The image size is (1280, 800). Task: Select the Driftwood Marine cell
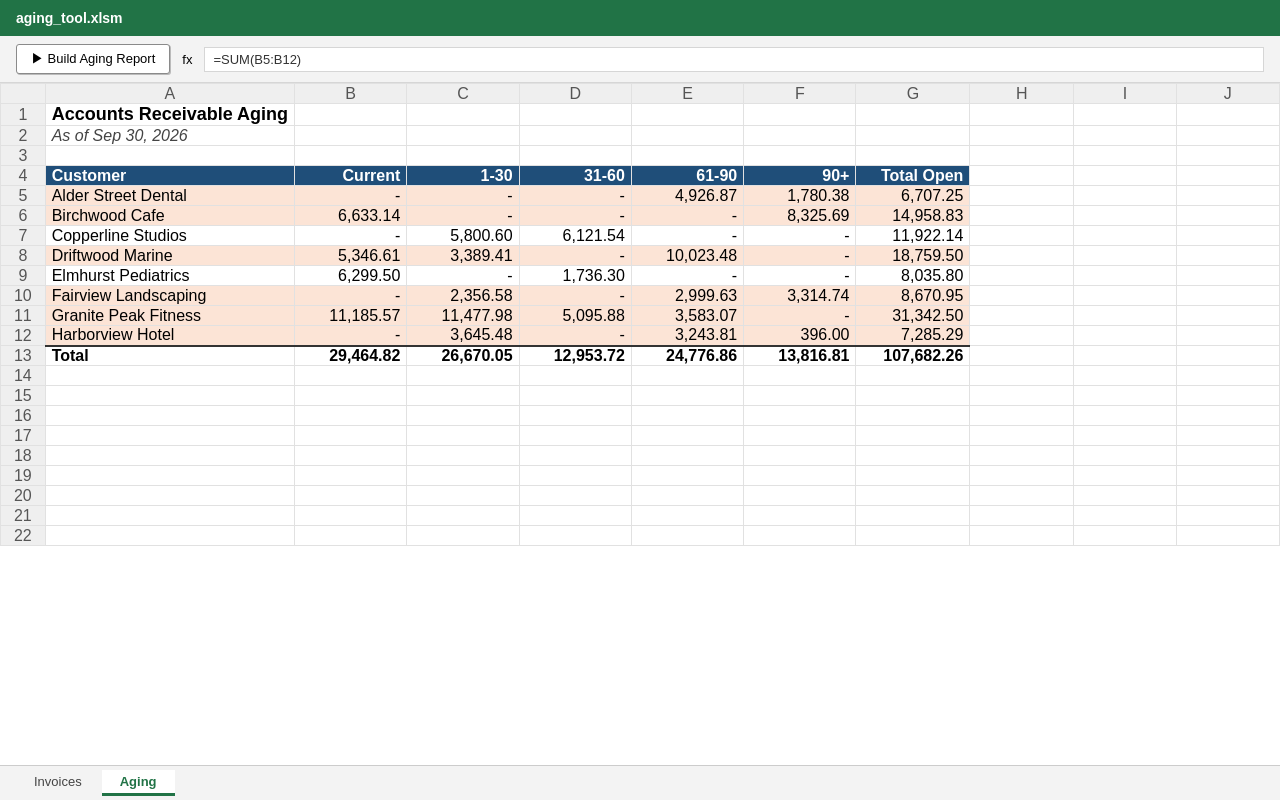point(170,256)
